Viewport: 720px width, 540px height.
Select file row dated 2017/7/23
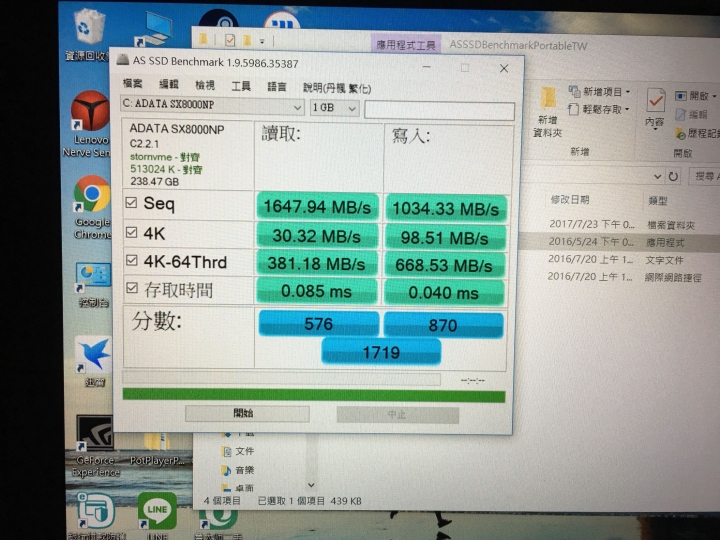click(x=620, y=225)
